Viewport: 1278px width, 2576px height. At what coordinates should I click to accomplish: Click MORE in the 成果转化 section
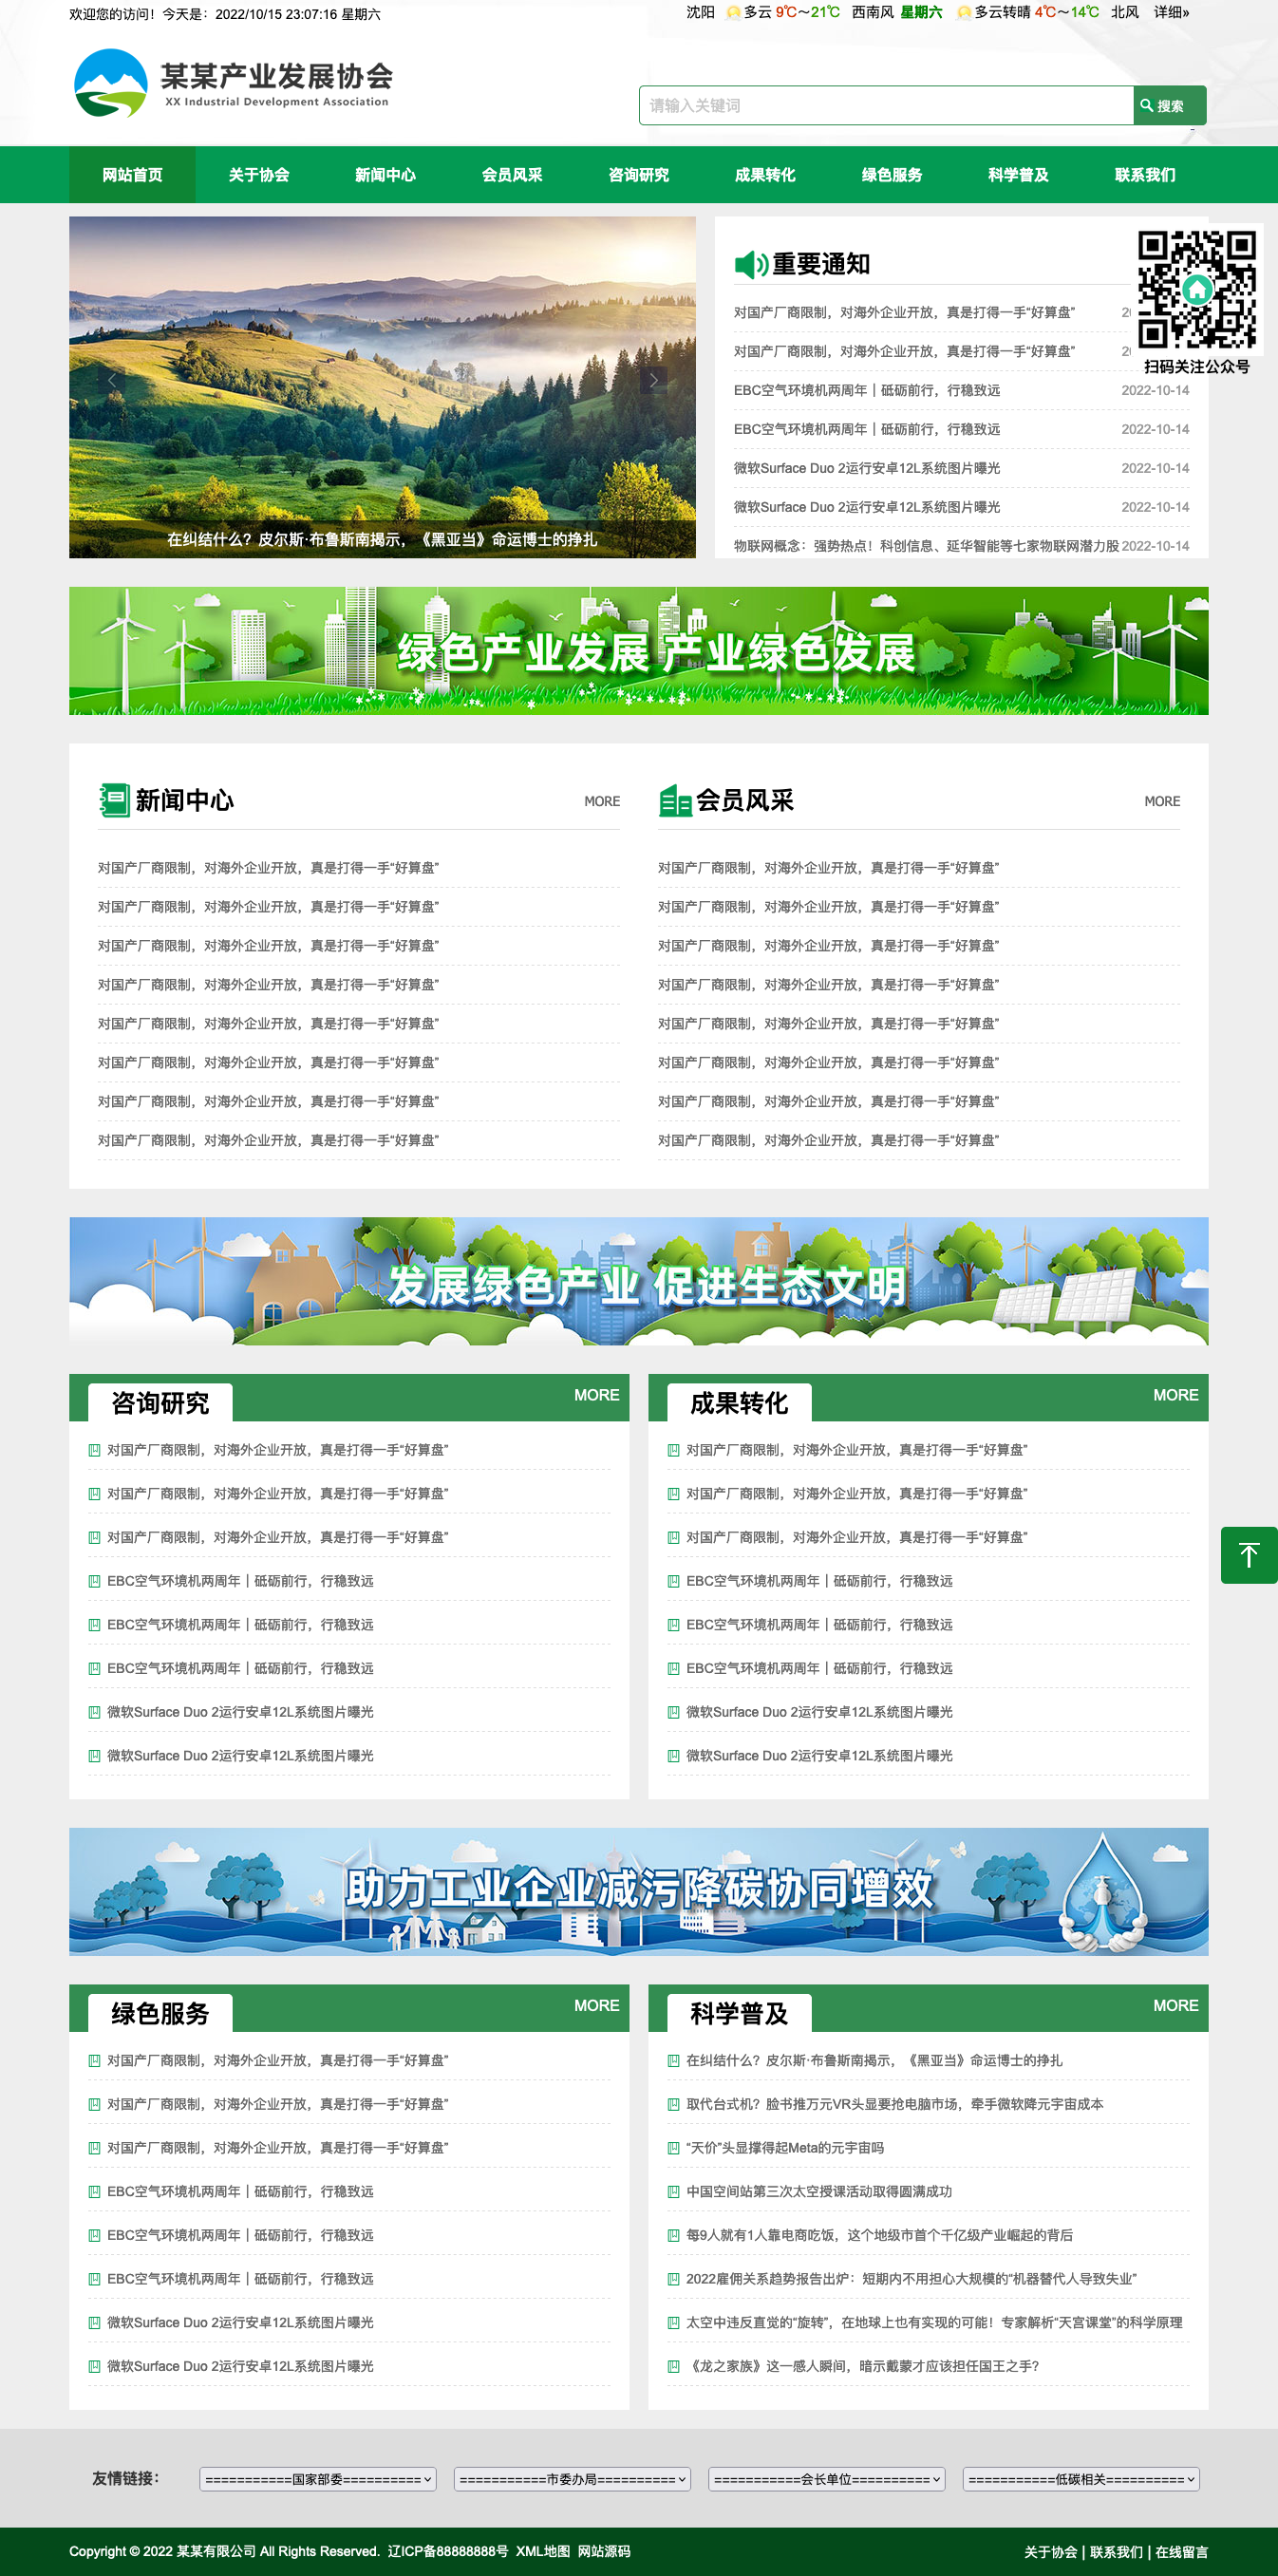1175,1395
